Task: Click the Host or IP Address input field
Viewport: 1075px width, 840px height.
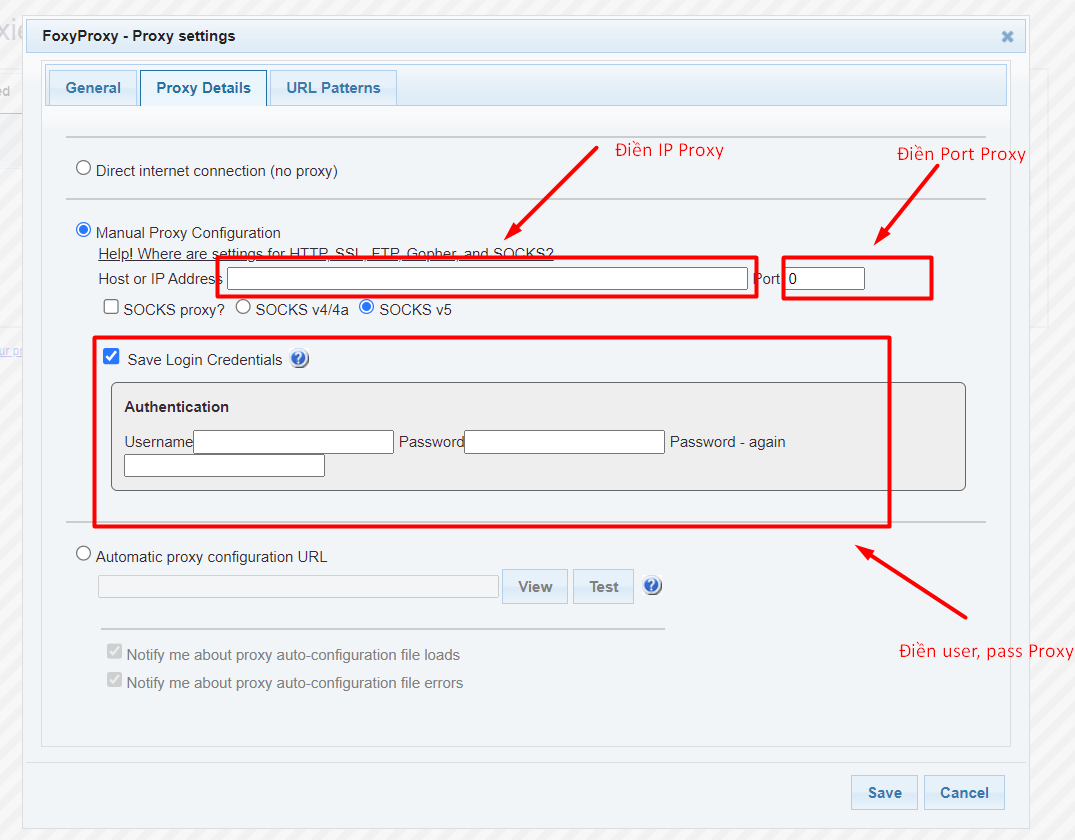Action: (487, 278)
